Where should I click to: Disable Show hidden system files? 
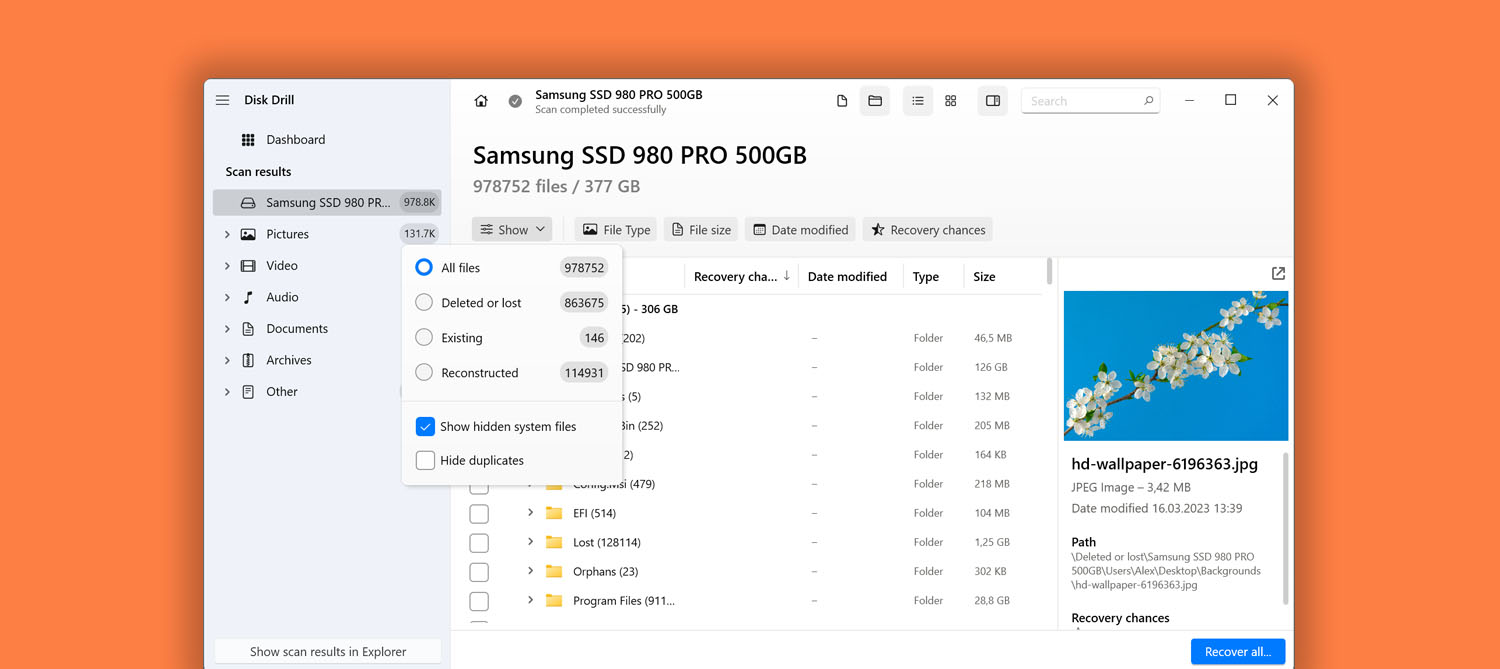point(424,426)
